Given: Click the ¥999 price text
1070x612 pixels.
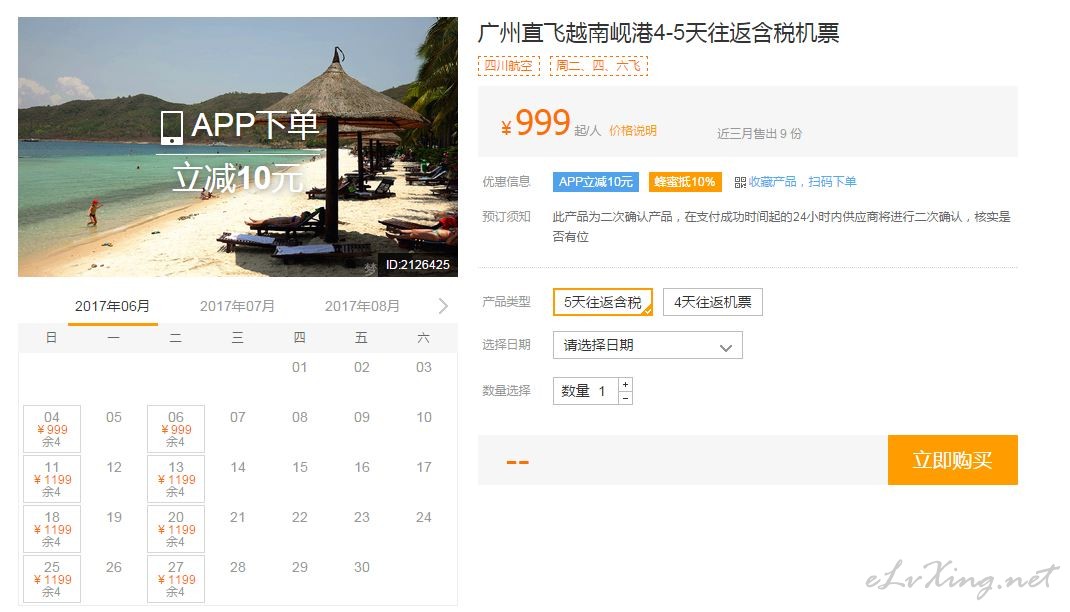Looking at the screenshot, I should point(536,123).
